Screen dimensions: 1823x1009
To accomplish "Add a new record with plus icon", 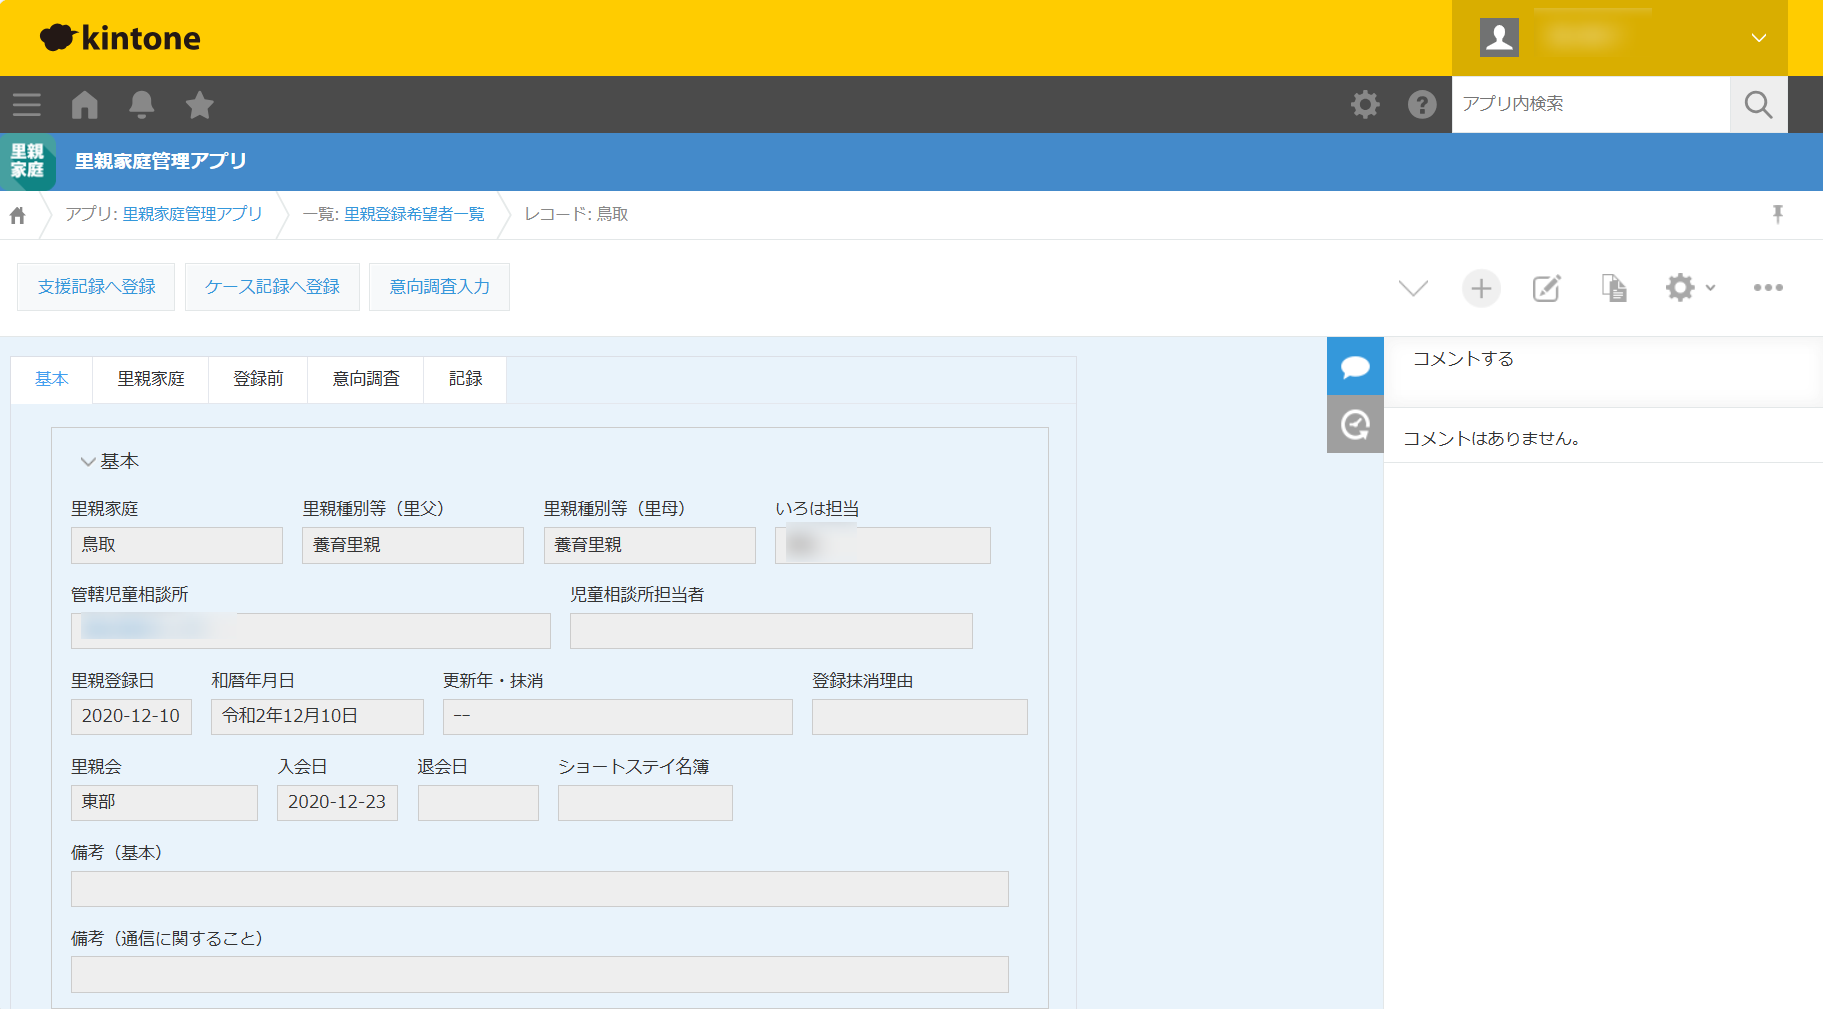I will [x=1481, y=288].
